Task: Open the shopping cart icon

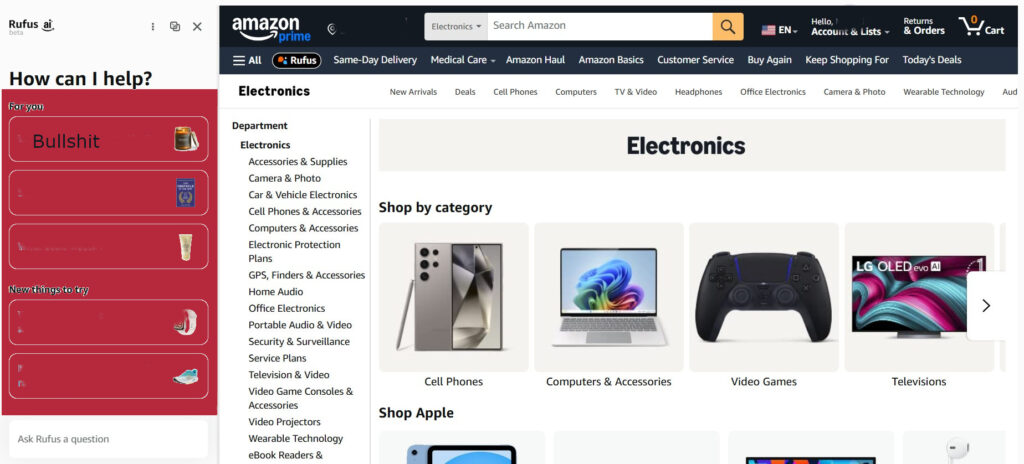Action: pyautogui.click(x=981, y=26)
